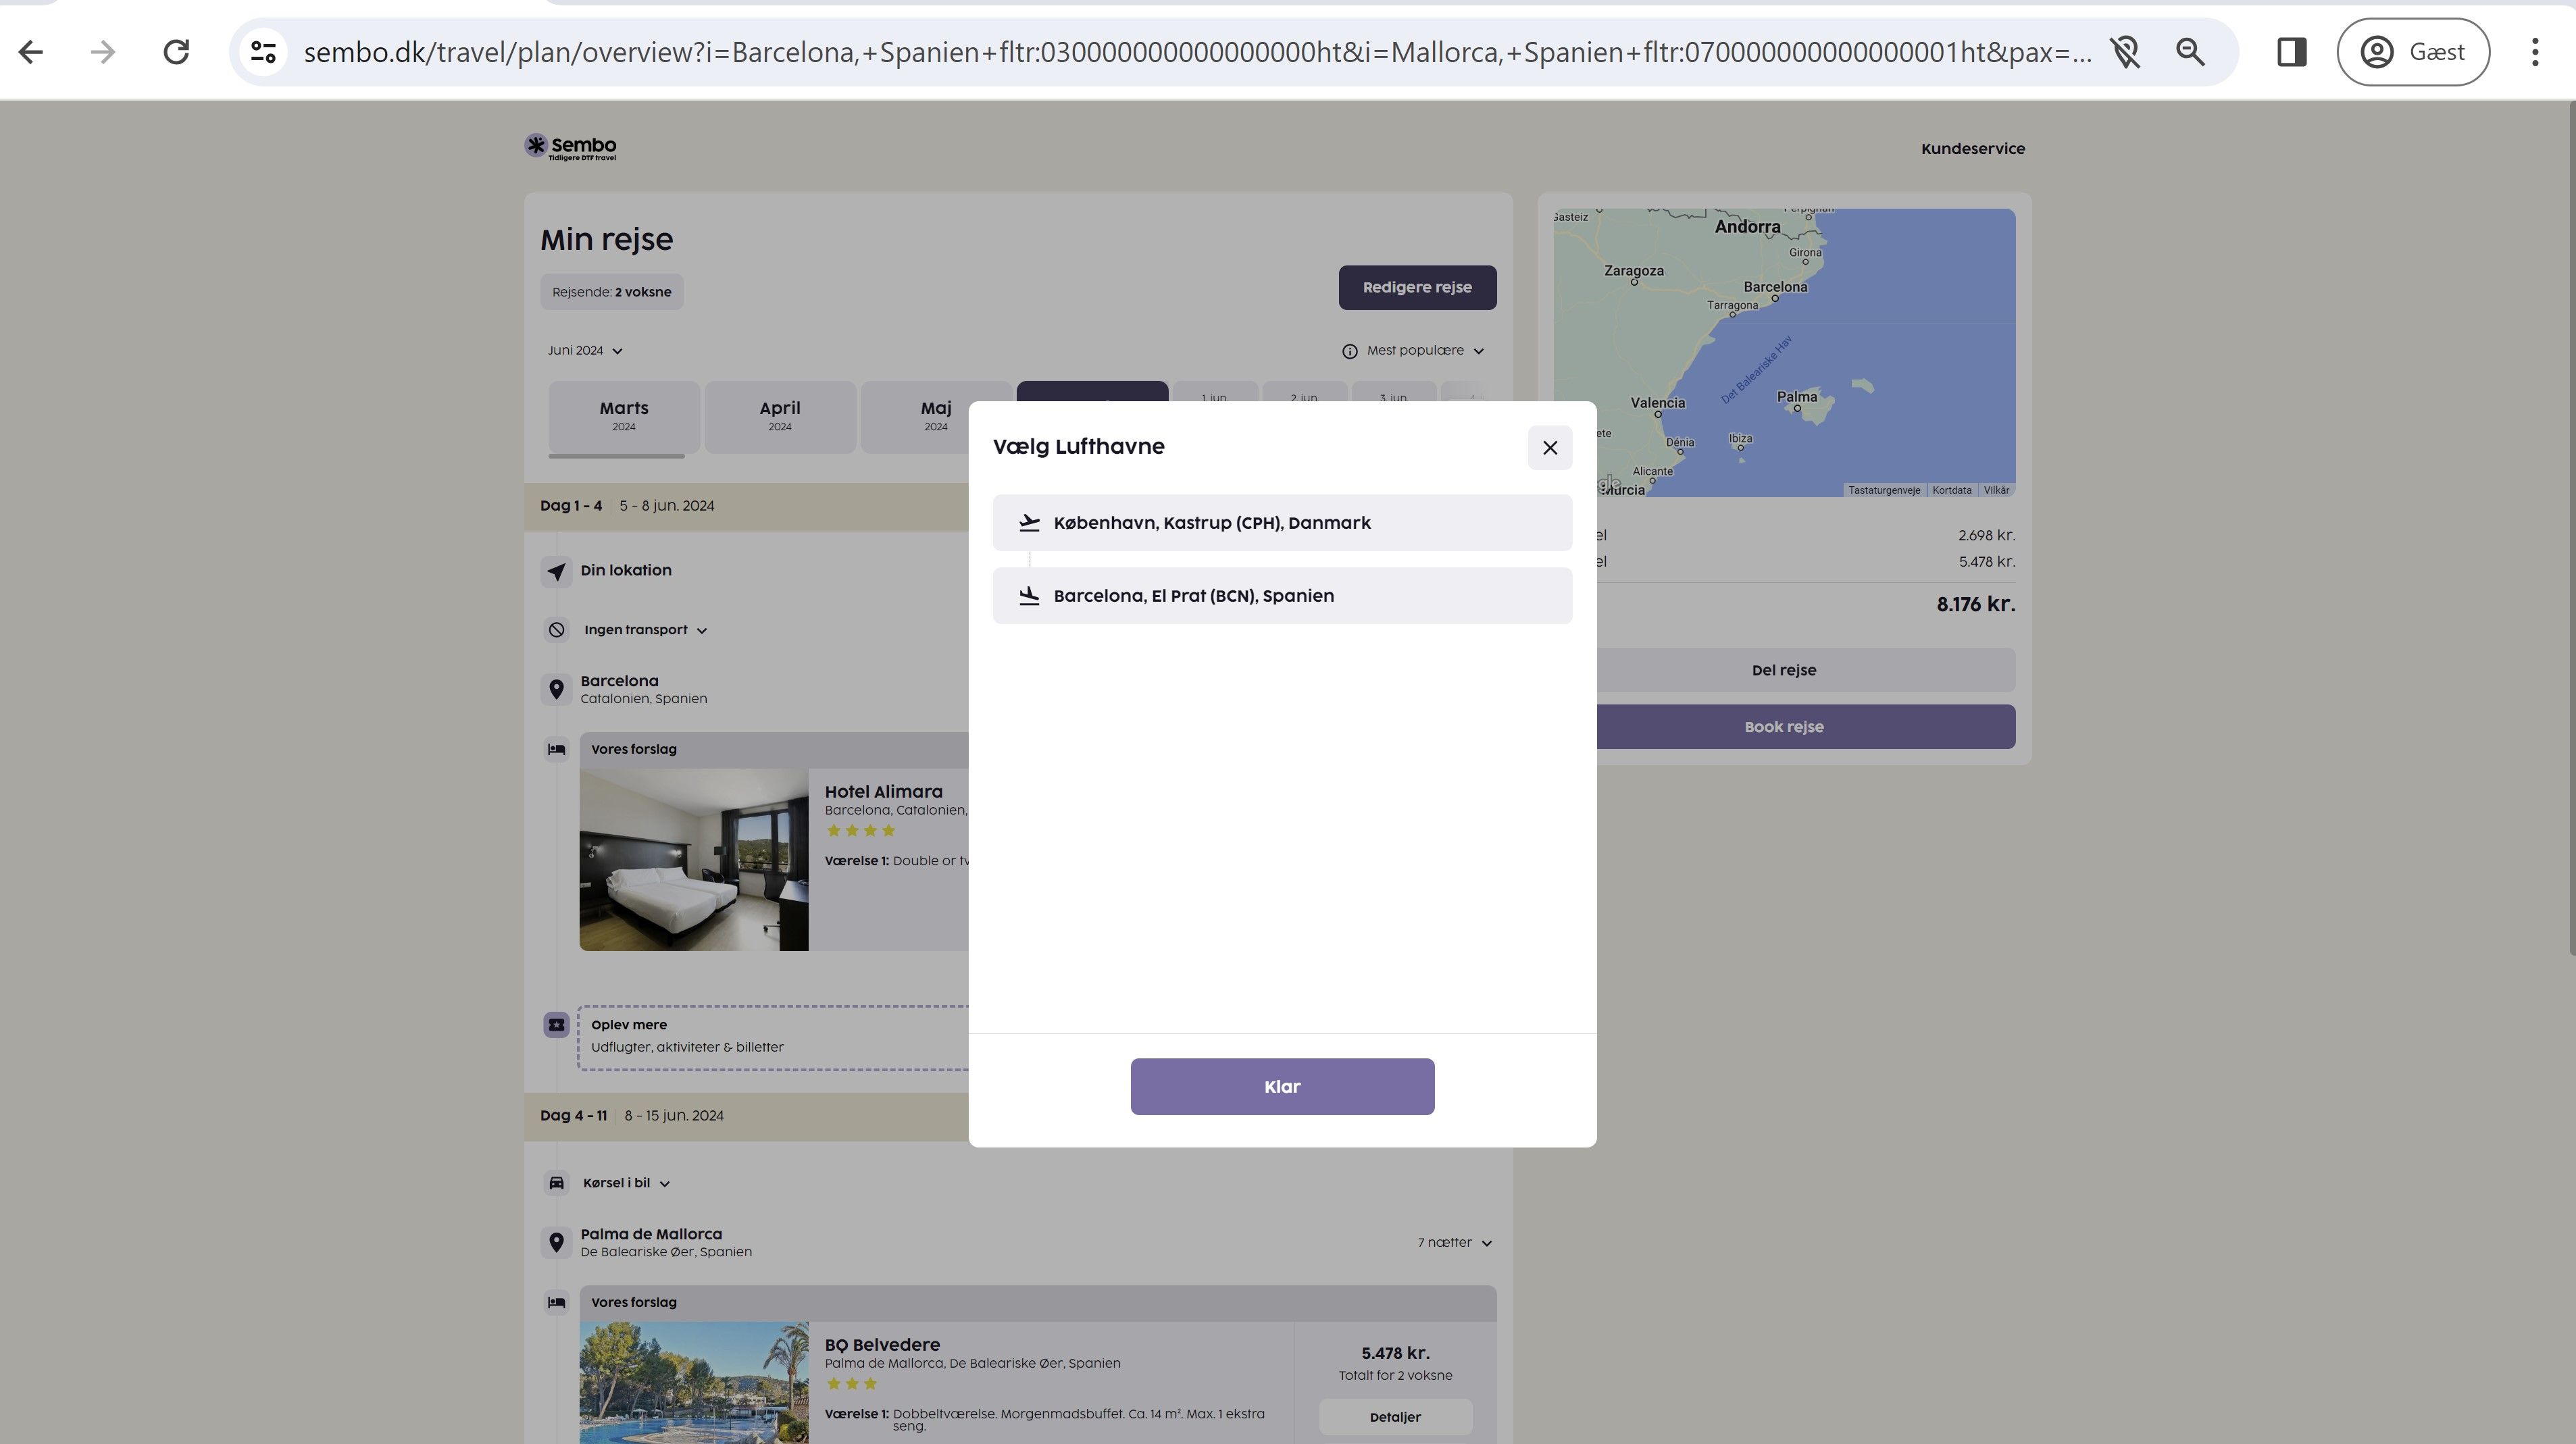Close the Vælg Lufthavne dialog
The image size is (2576, 1444).
coord(1549,448)
